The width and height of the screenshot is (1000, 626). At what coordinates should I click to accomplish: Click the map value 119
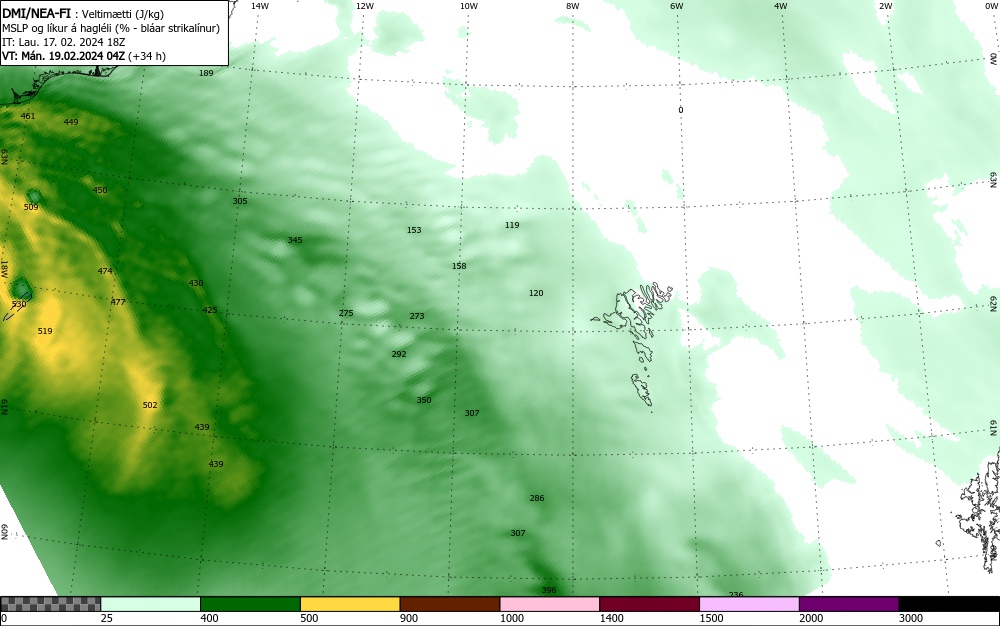click(512, 225)
